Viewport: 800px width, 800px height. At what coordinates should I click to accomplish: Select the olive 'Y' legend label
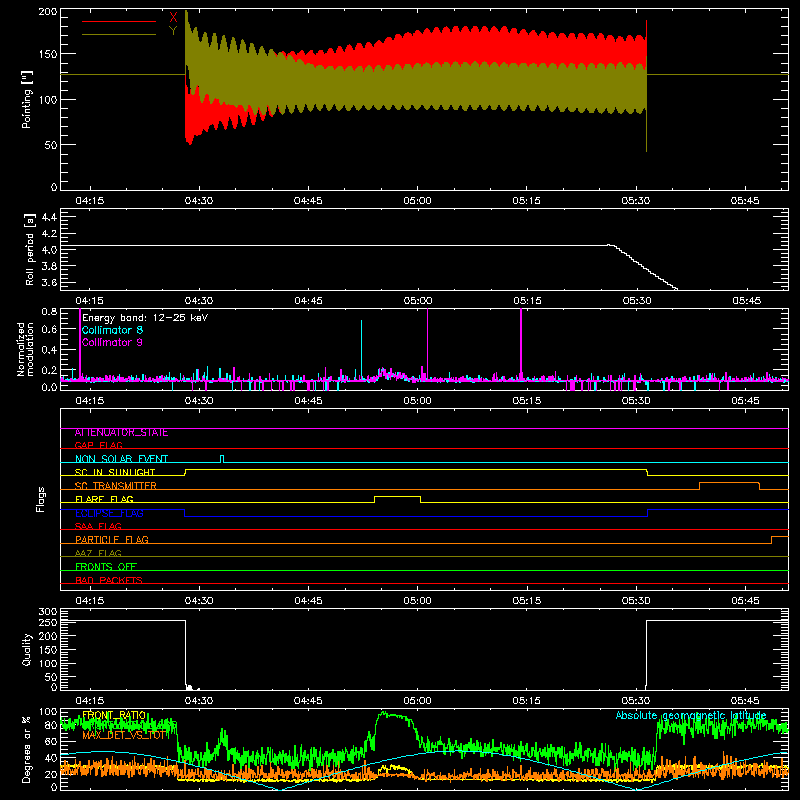[173, 31]
